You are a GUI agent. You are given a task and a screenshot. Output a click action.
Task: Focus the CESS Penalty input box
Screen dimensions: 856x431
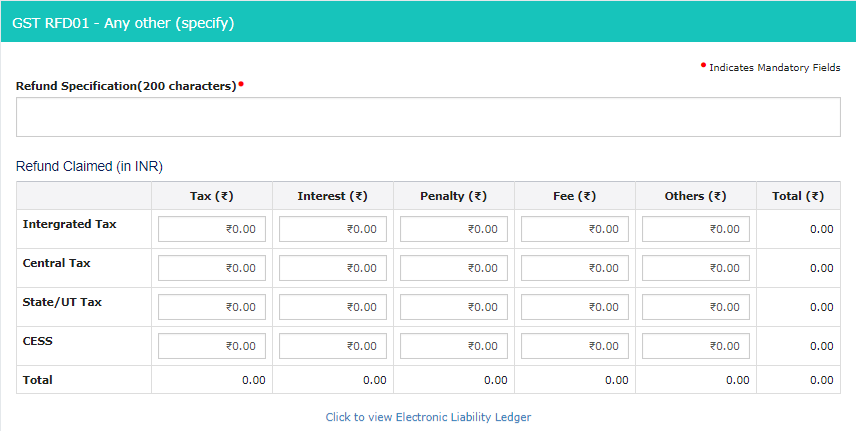coord(454,346)
